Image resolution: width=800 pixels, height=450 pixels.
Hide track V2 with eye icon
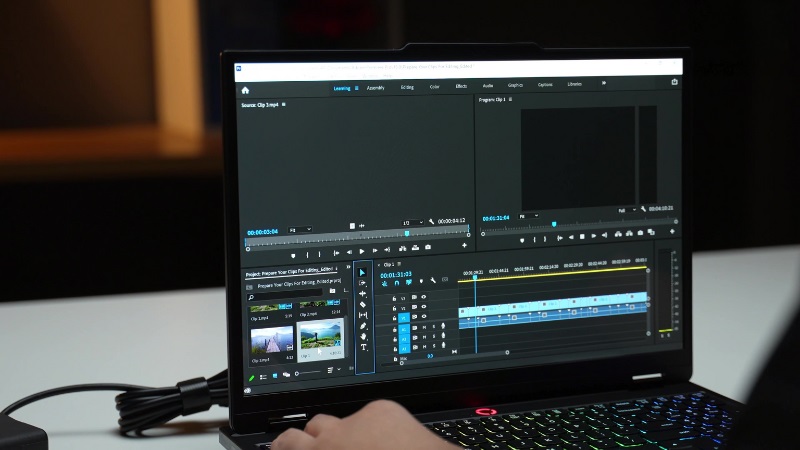click(423, 307)
